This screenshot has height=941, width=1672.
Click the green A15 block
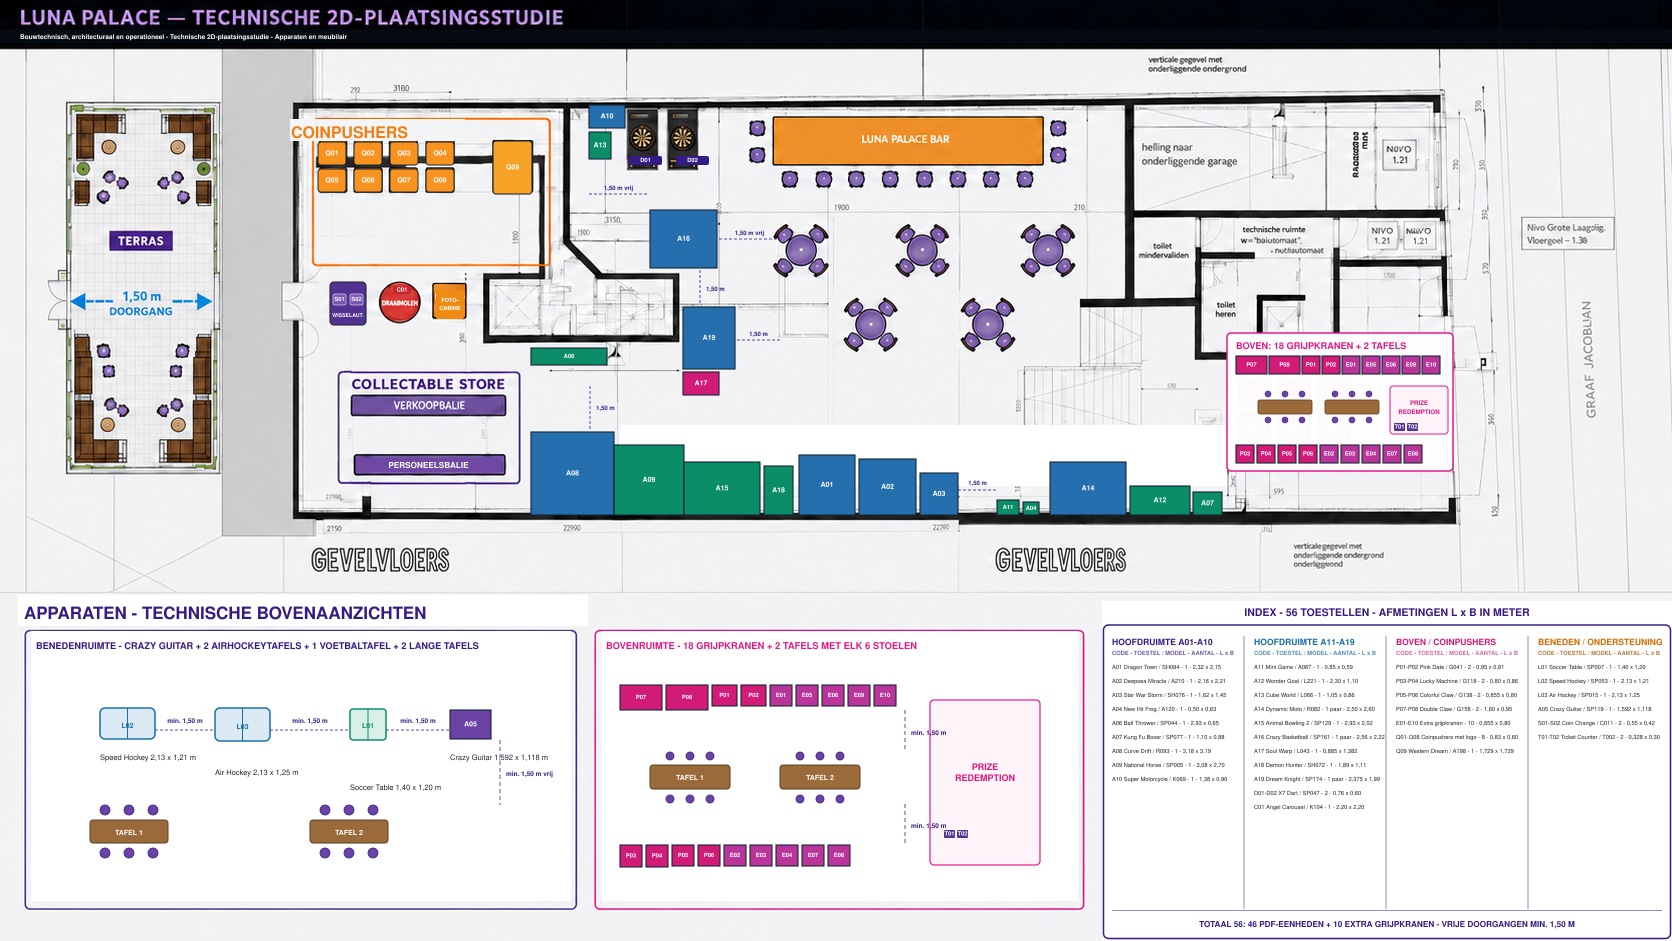pyautogui.click(x=722, y=488)
